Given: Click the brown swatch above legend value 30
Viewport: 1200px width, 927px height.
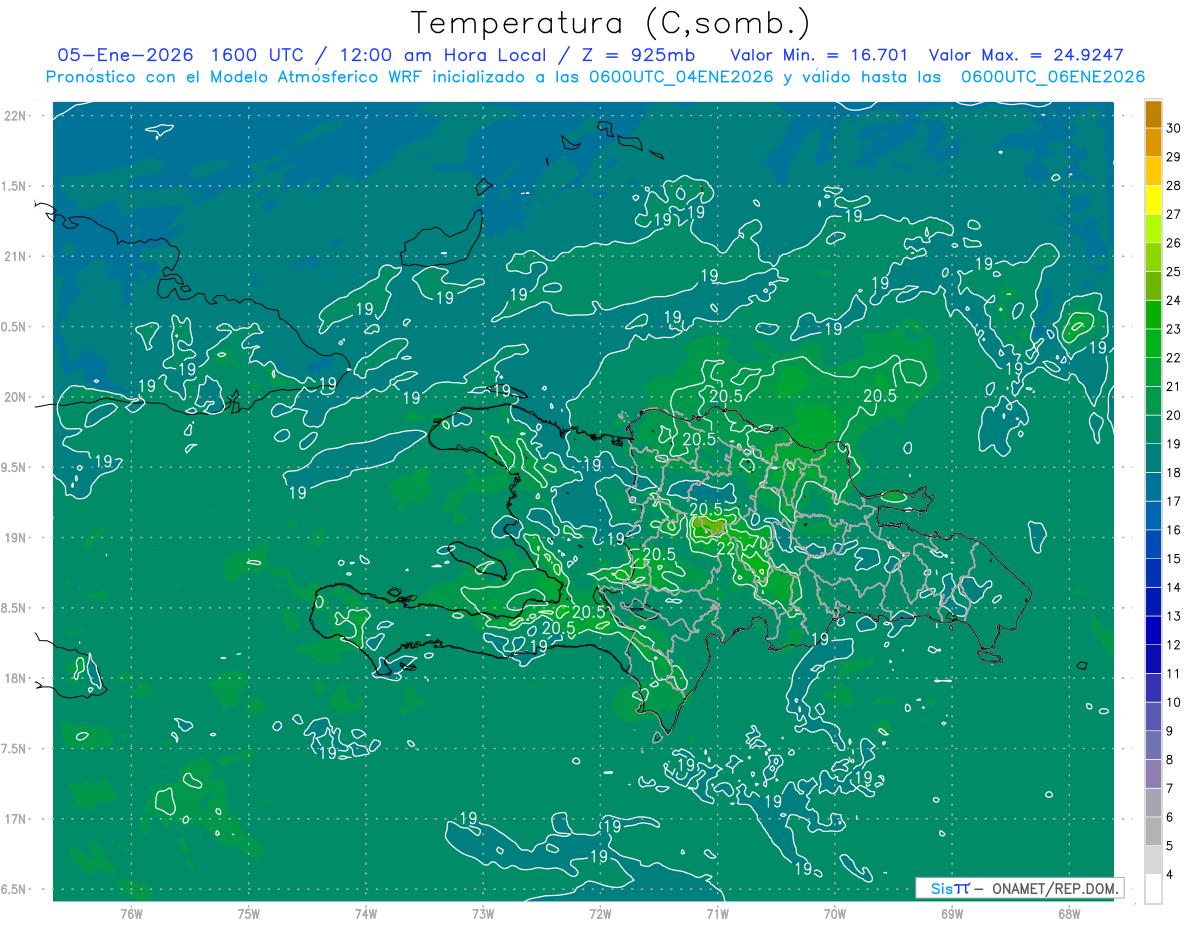Looking at the screenshot, I should point(1153,114).
